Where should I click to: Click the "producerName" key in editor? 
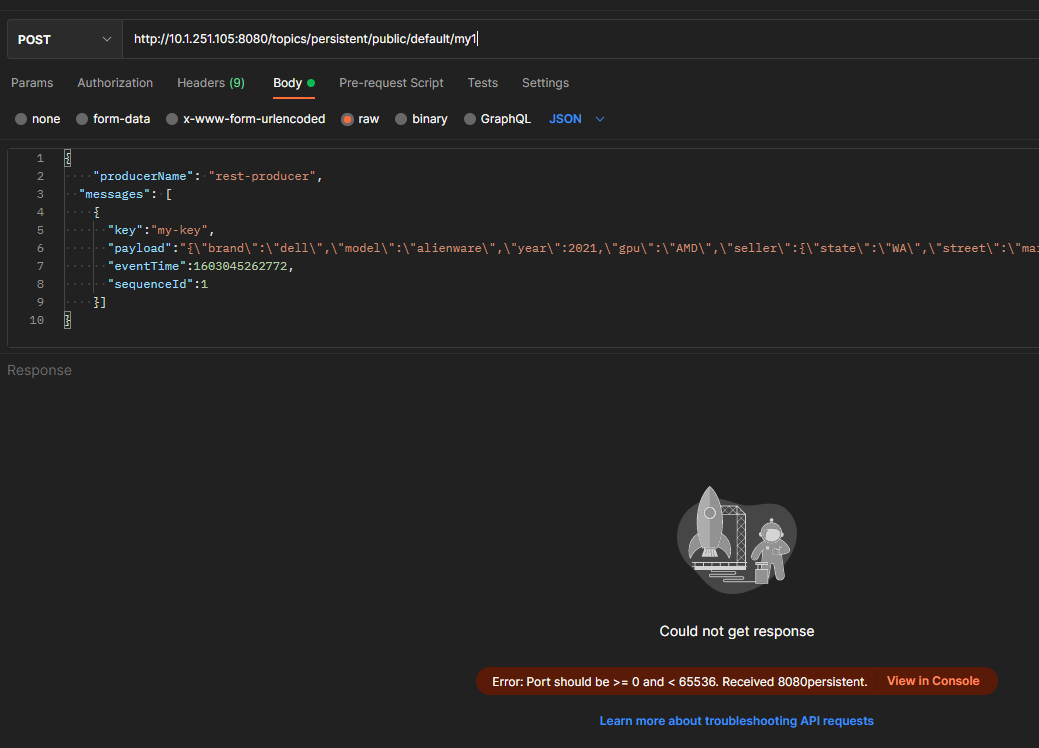(x=143, y=176)
